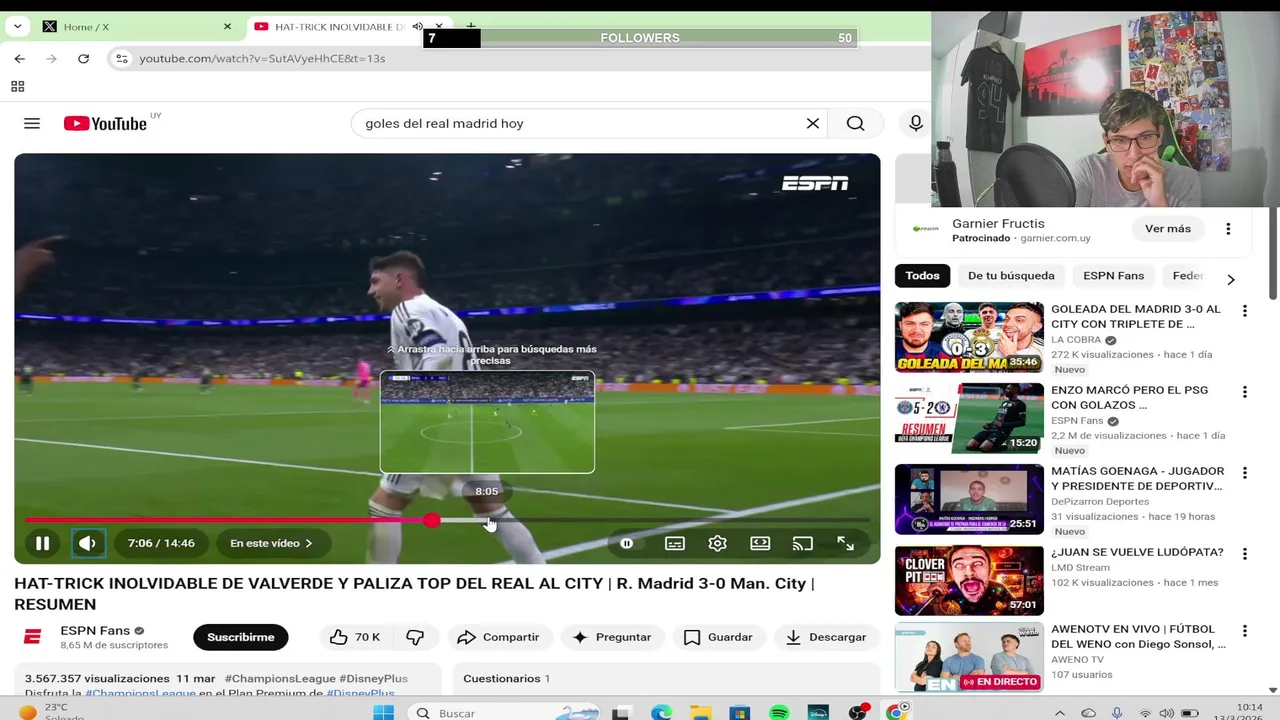Open Garnier Fructis ad options menu
The image size is (1280, 720).
pos(1228,229)
